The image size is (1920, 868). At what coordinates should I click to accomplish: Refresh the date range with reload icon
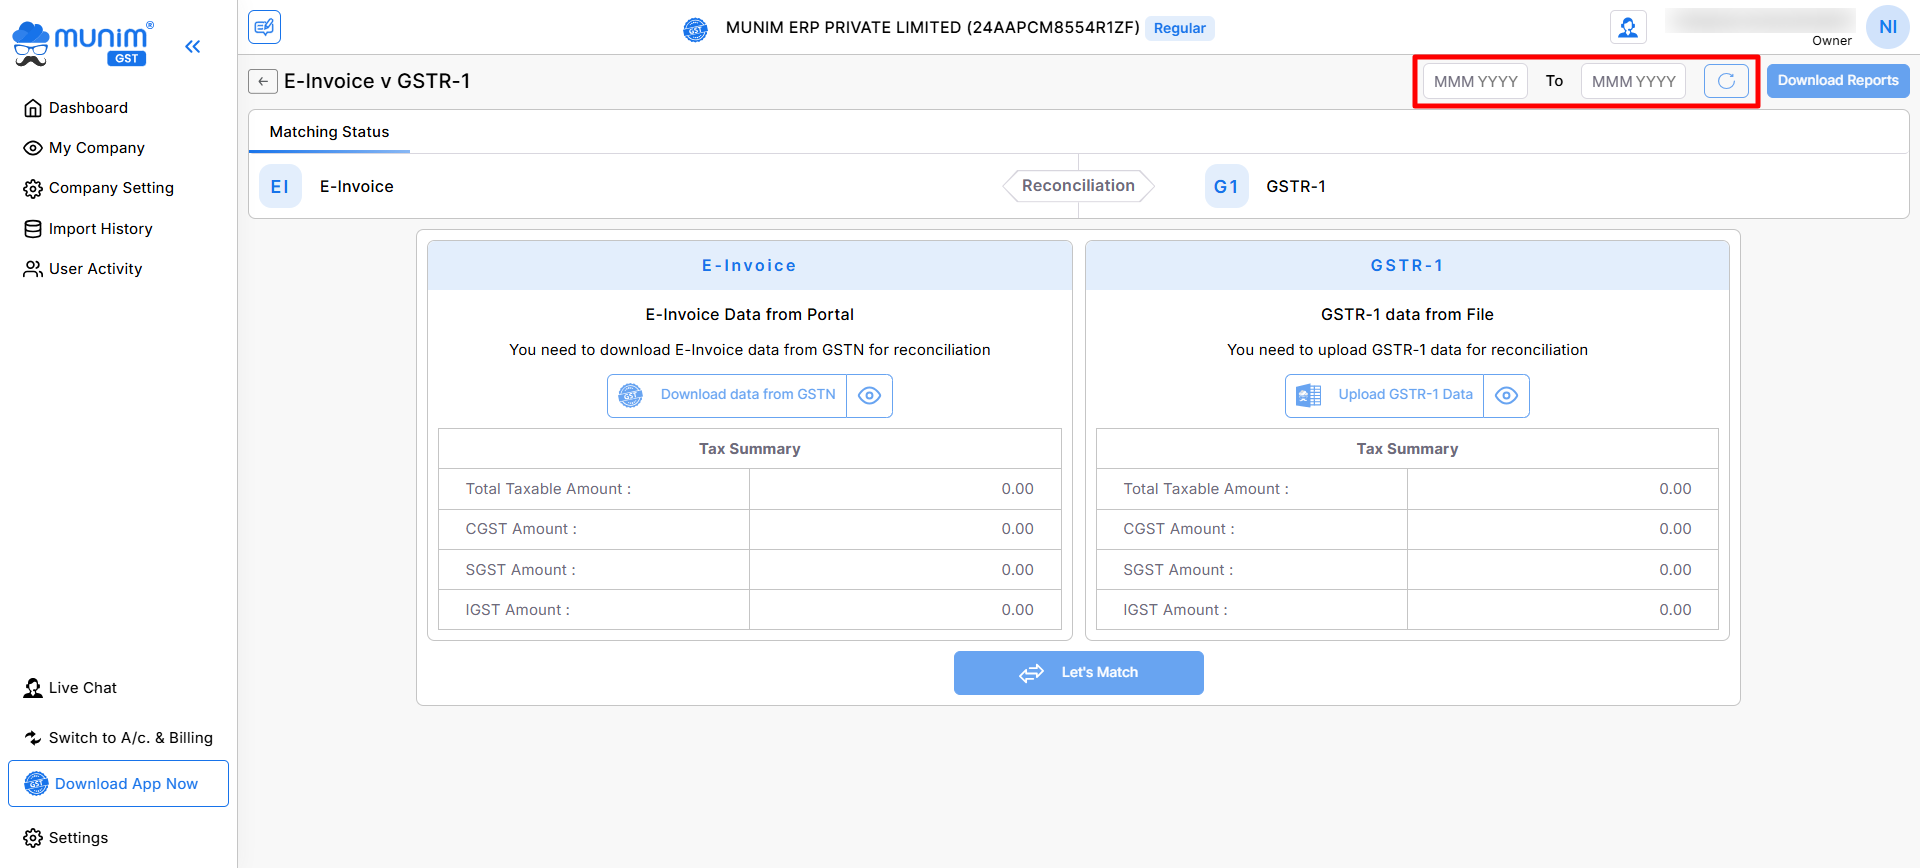coord(1726,81)
